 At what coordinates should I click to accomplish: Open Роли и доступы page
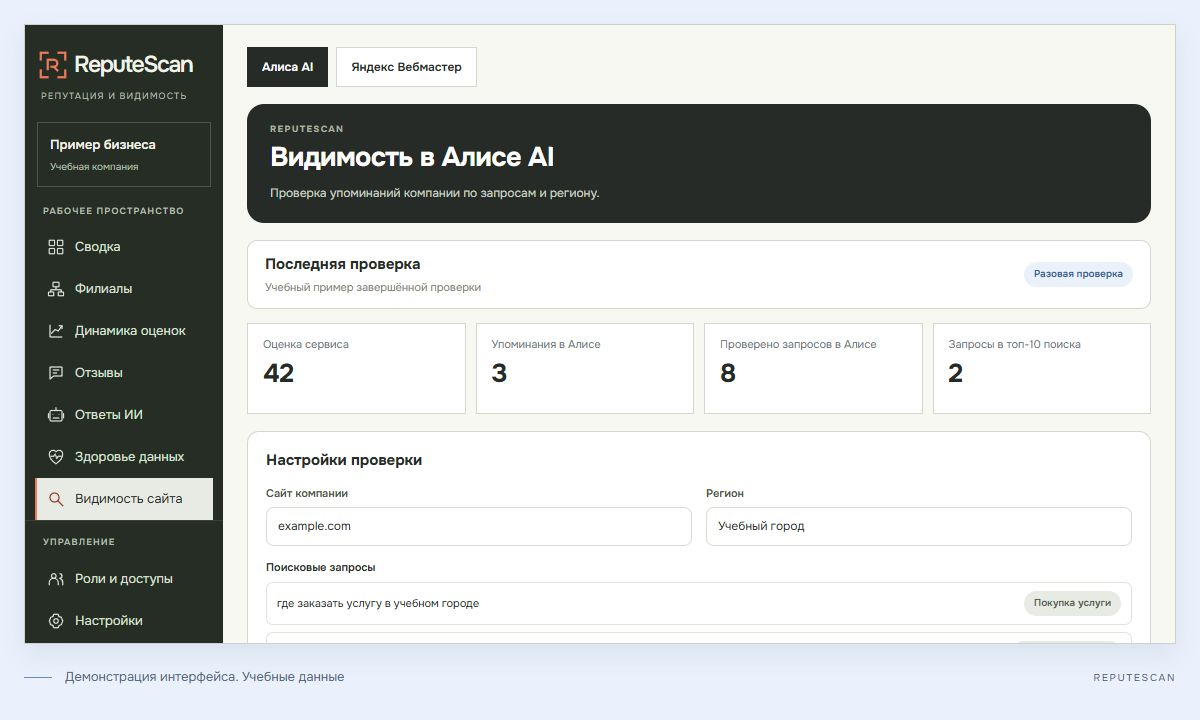[x=124, y=579]
